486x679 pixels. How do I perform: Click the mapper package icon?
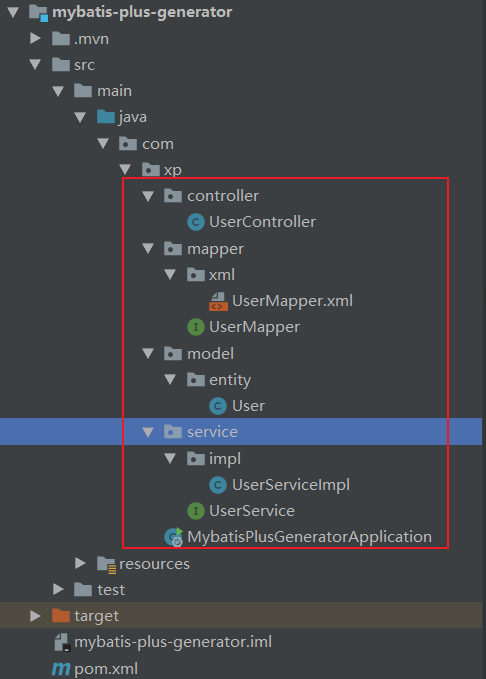click(x=173, y=249)
